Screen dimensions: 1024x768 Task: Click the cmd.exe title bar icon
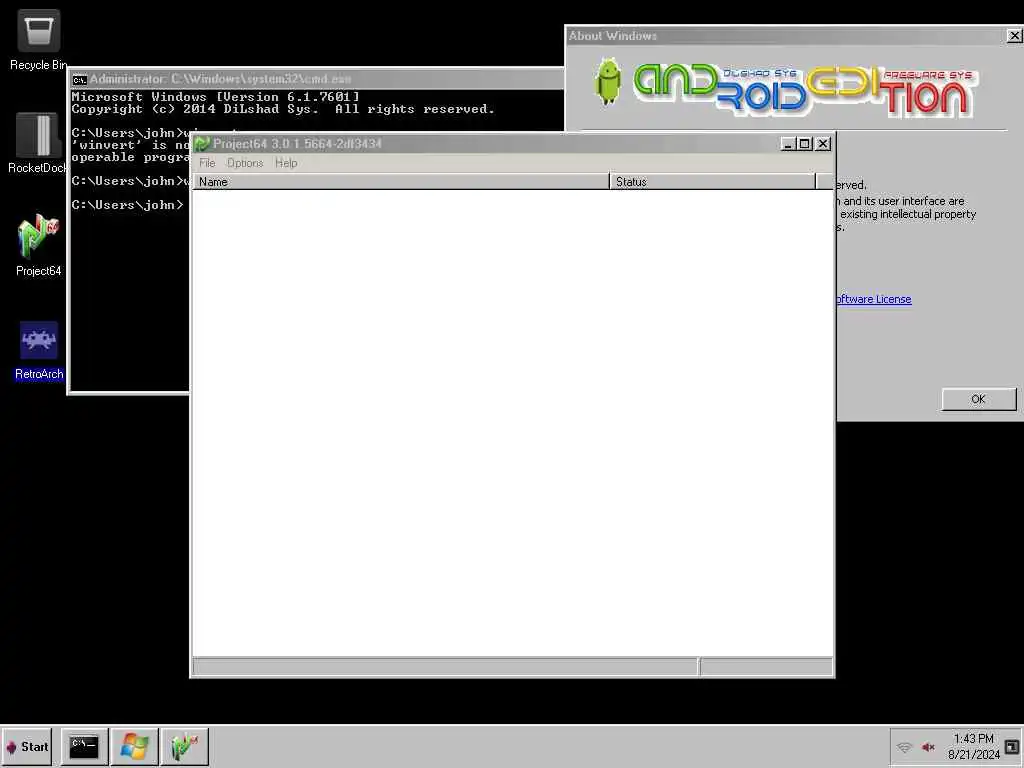point(80,80)
